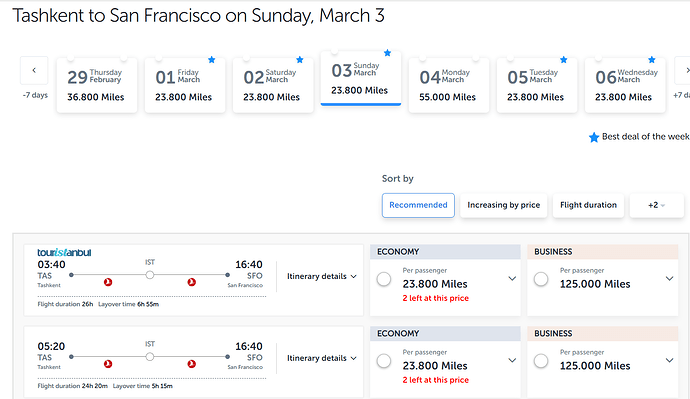Screen dimensions: 690x399
Task: Select Business 125.000 Miles for the 05:20 flight
Action: pyautogui.click(x=541, y=361)
